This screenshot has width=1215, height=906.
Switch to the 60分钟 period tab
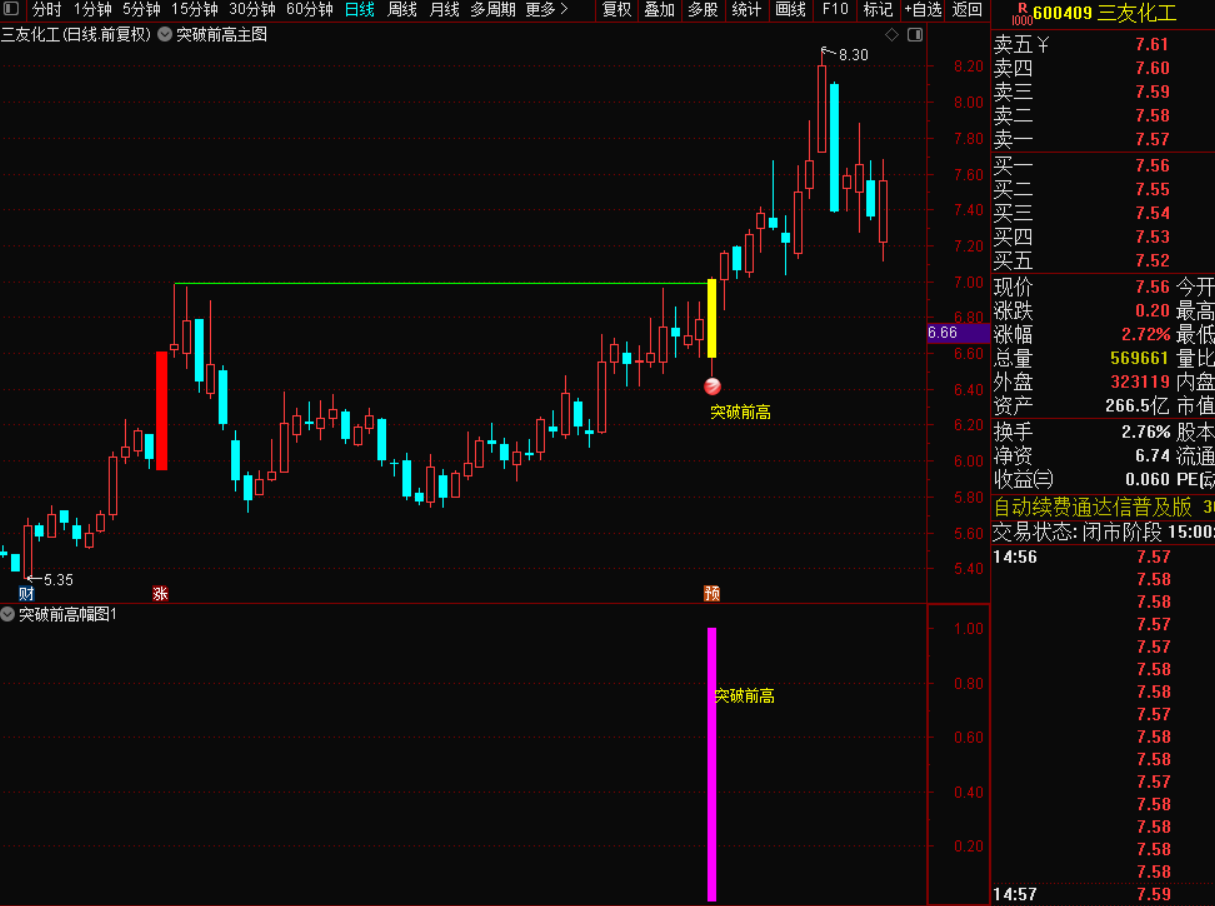pyautogui.click(x=309, y=10)
